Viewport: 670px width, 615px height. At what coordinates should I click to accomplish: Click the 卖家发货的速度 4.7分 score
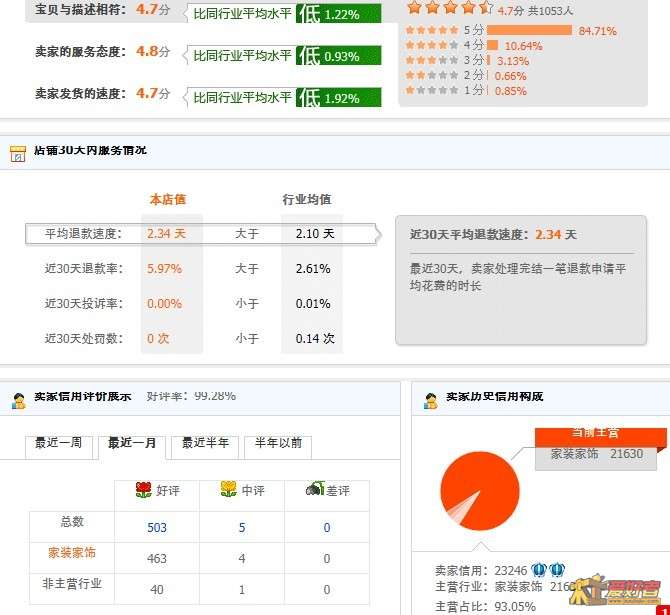point(153,93)
